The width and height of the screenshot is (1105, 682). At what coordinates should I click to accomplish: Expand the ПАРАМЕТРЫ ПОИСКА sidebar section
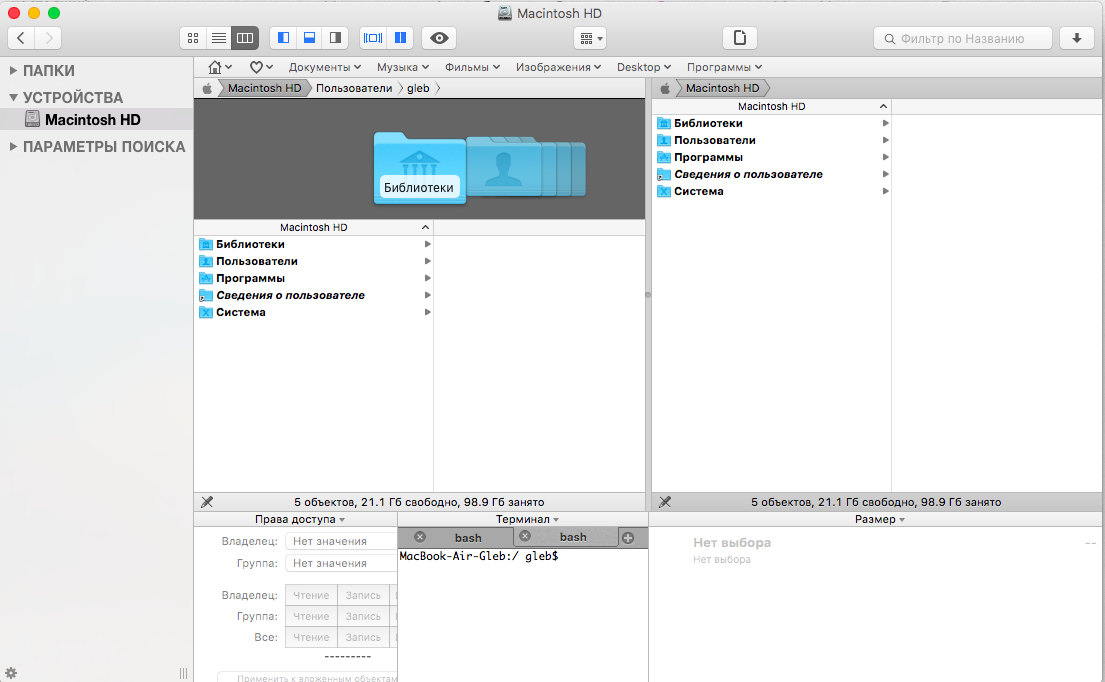click(13, 147)
